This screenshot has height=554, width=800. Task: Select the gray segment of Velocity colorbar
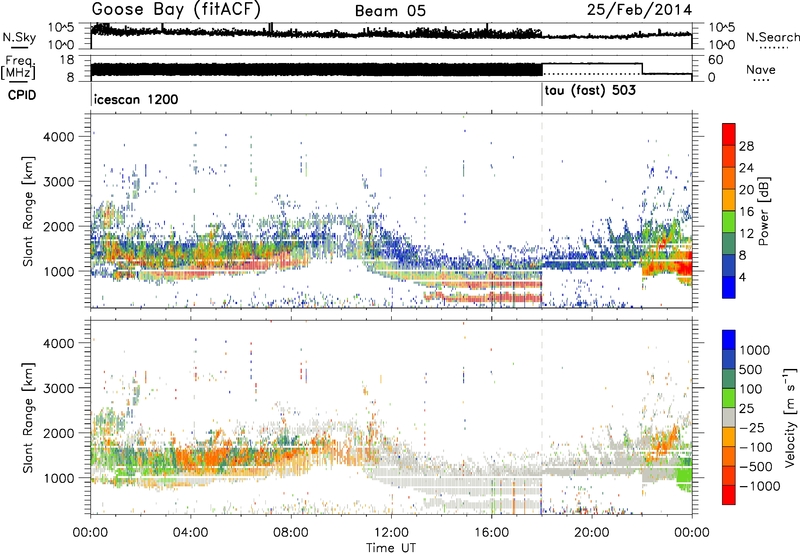729,408
